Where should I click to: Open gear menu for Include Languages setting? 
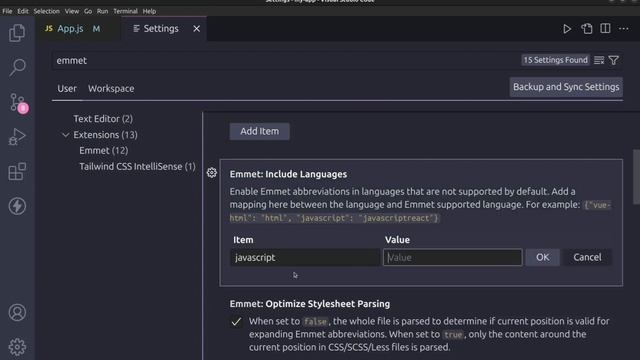pos(211,173)
